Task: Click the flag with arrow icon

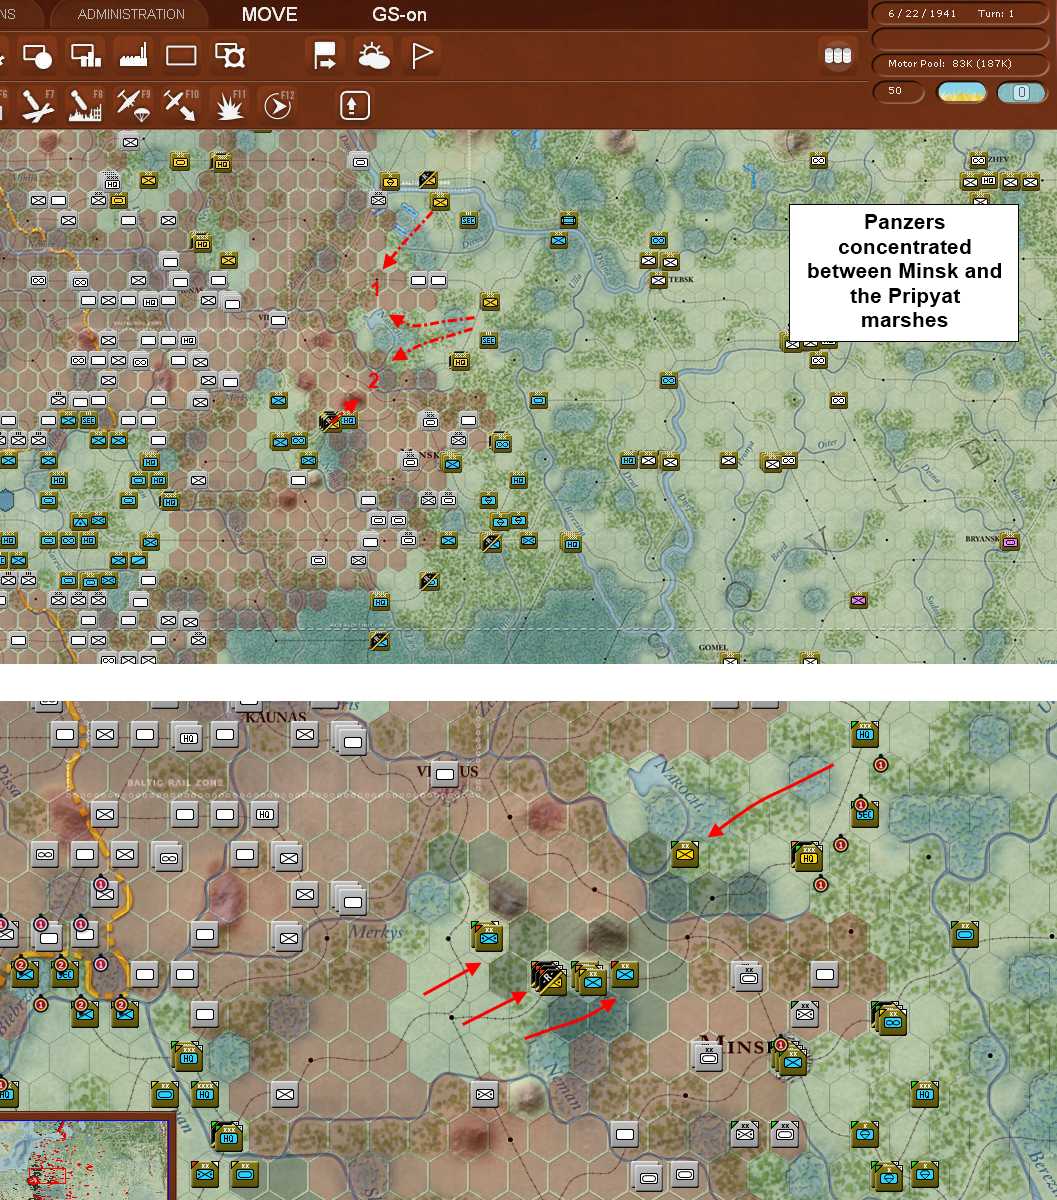Action: 326,55
